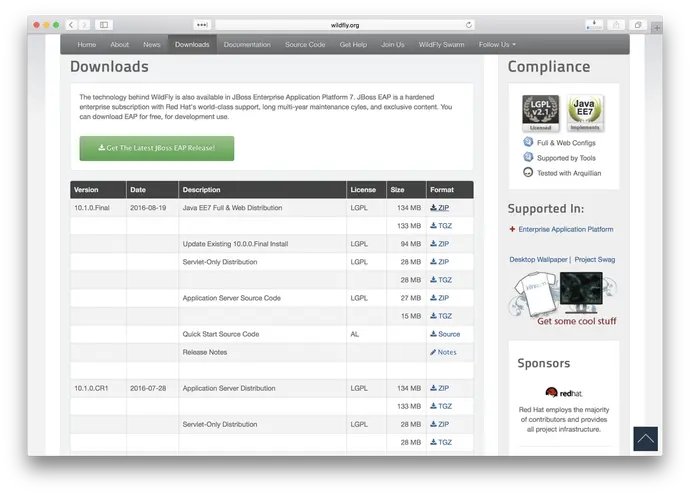Expand the Follow Us dropdown
690x495 pixels.
click(497, 44)
